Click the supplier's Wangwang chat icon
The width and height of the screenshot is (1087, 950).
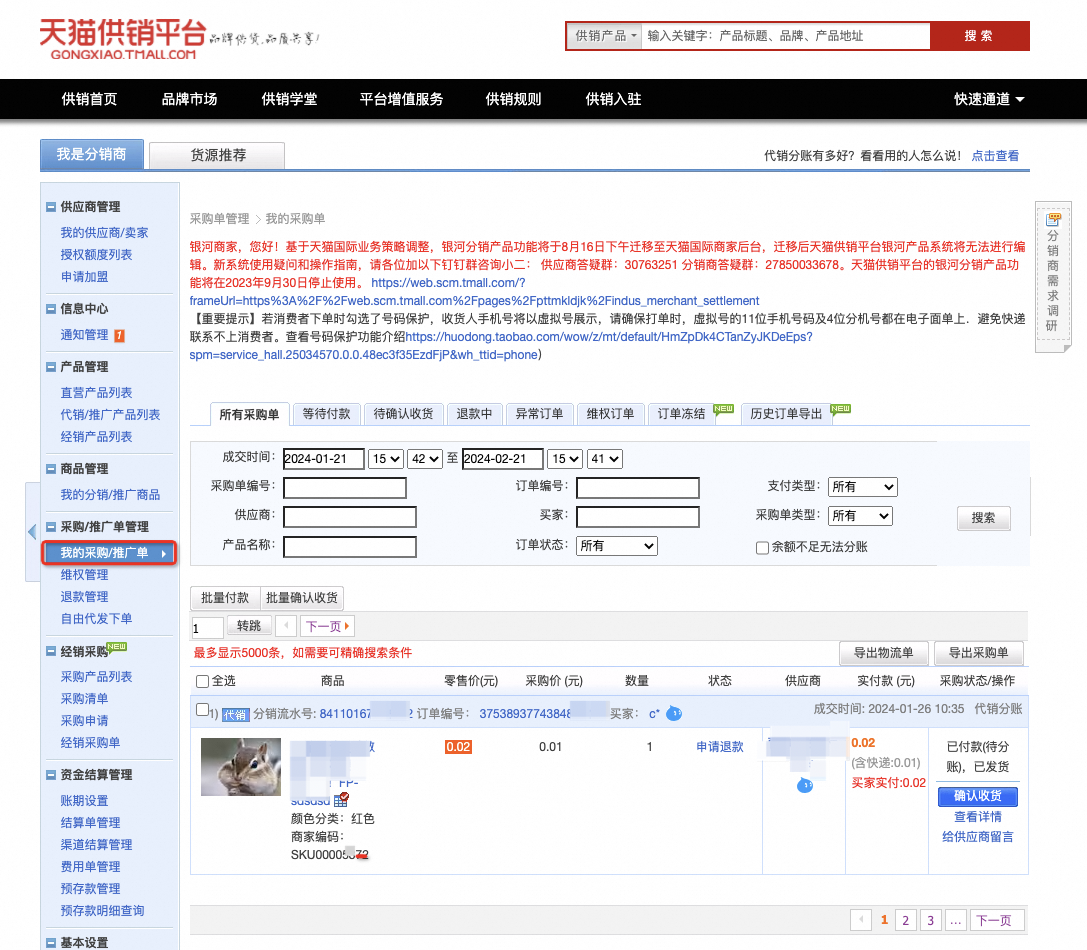click(804, 785)
